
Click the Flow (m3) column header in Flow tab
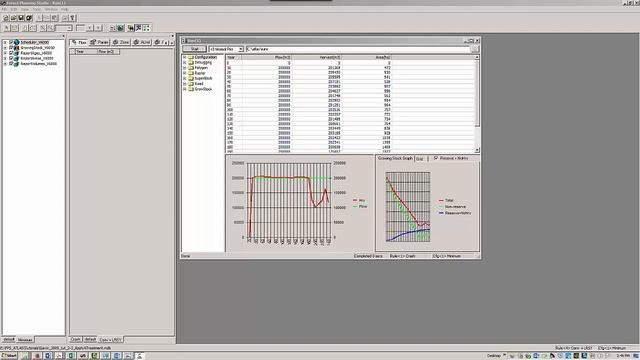click(109, 51)
